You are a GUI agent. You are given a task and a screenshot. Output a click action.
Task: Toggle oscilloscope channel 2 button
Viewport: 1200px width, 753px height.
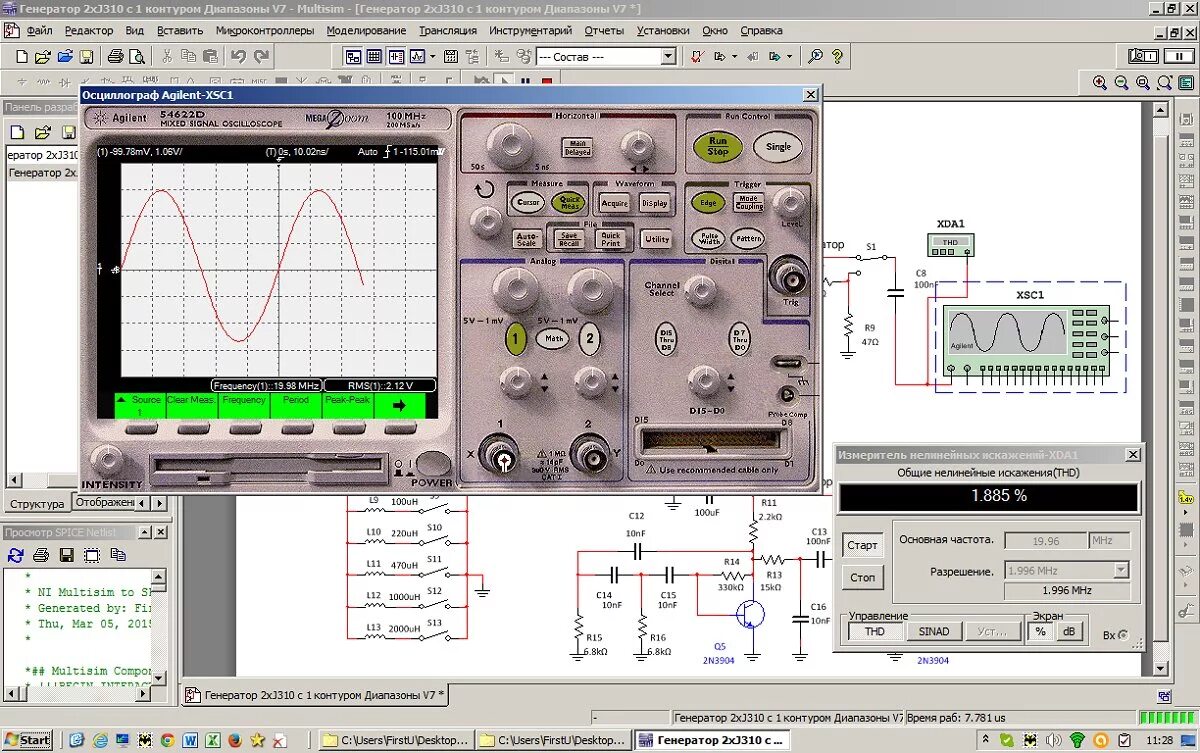tap(590, 339)
